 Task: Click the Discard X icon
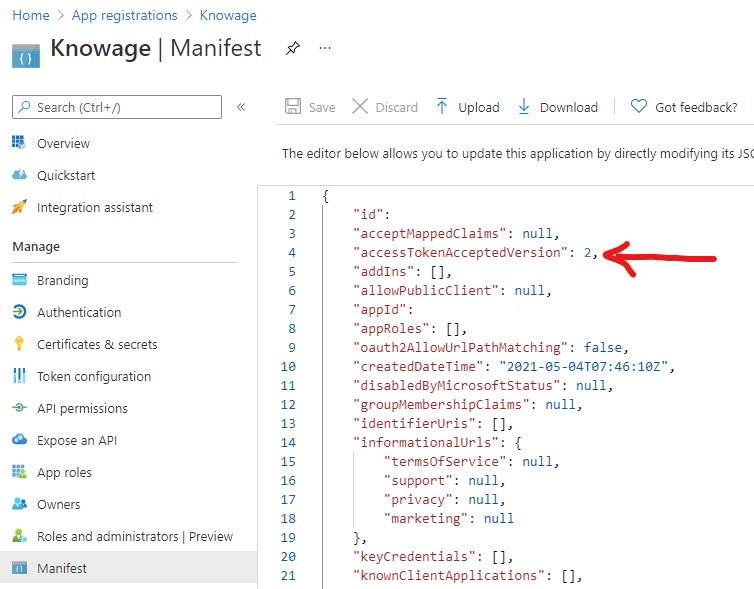[x=360, y=106]
